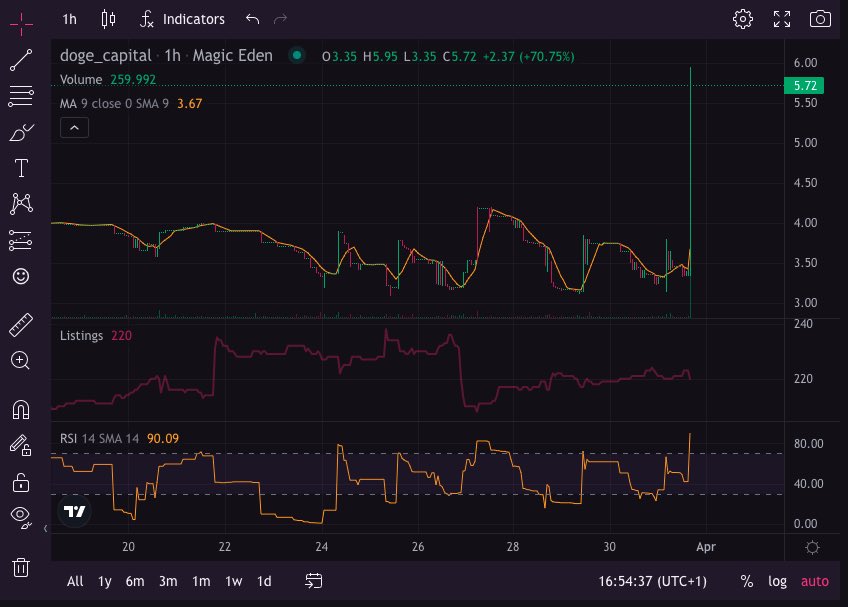Undo the last chart action

click(253, 19)
